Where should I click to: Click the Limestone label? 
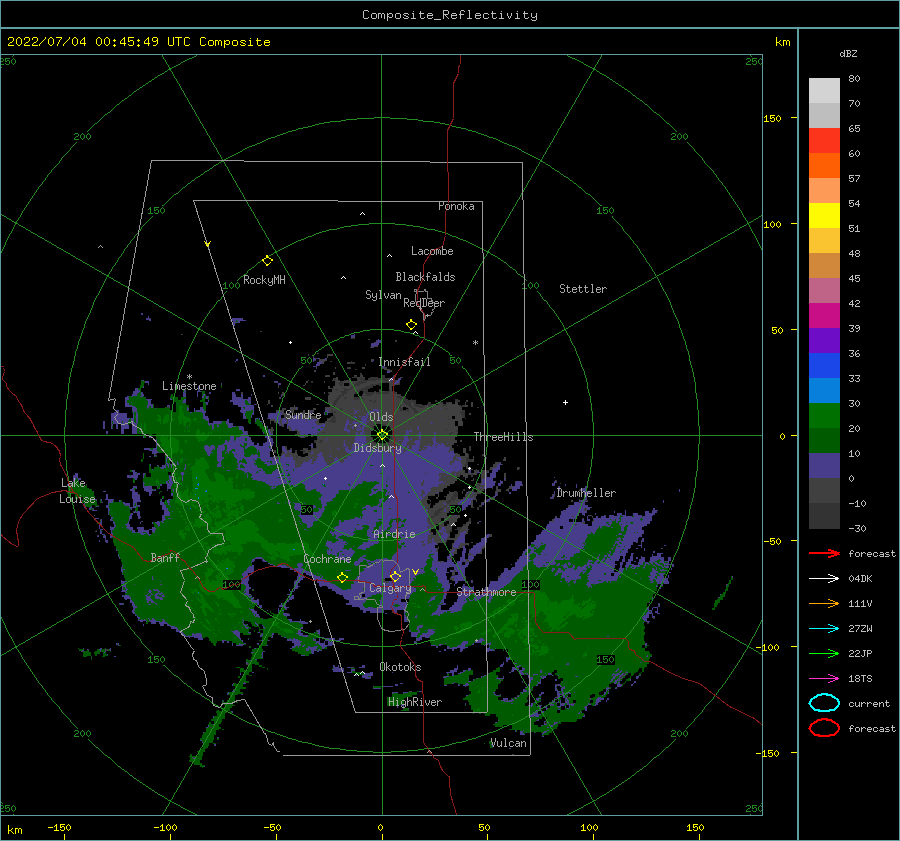coord(189,386)
